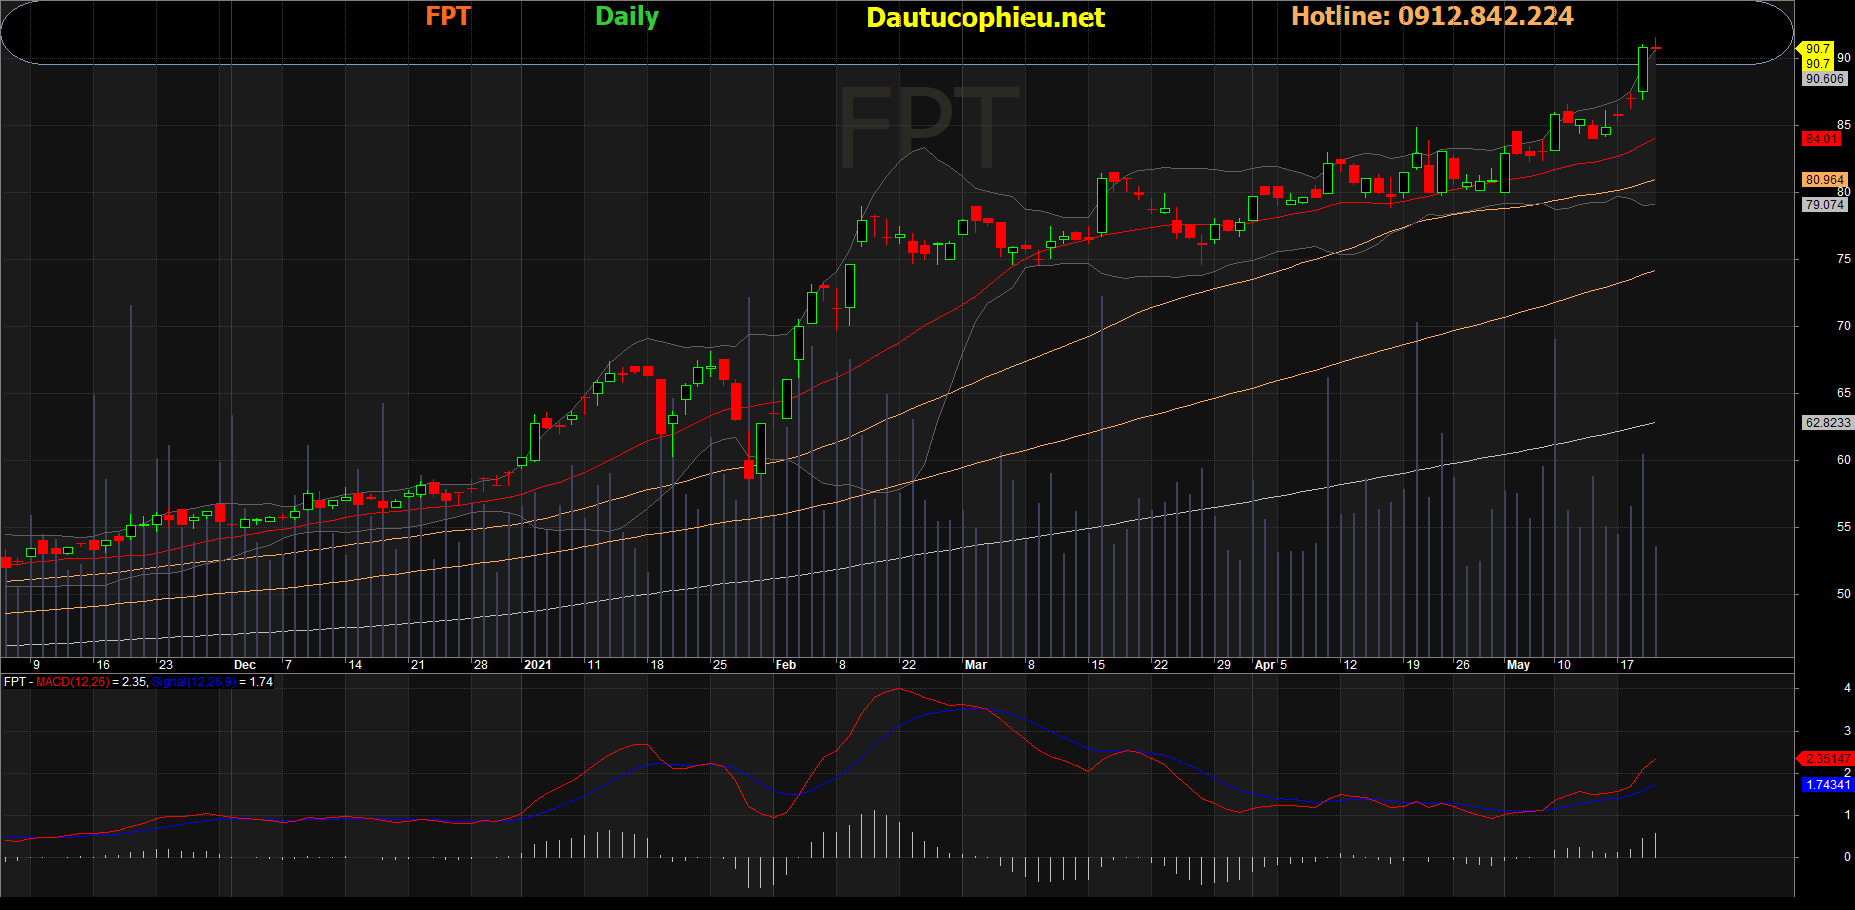Click the Dec month label on time axis

pos(245,665)
